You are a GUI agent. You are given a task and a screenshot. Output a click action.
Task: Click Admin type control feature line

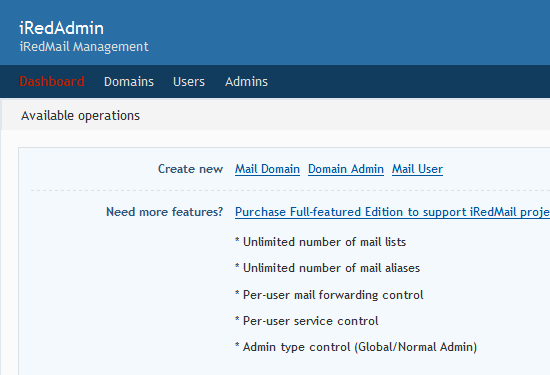pyautogui.click(x=356, y=347)
